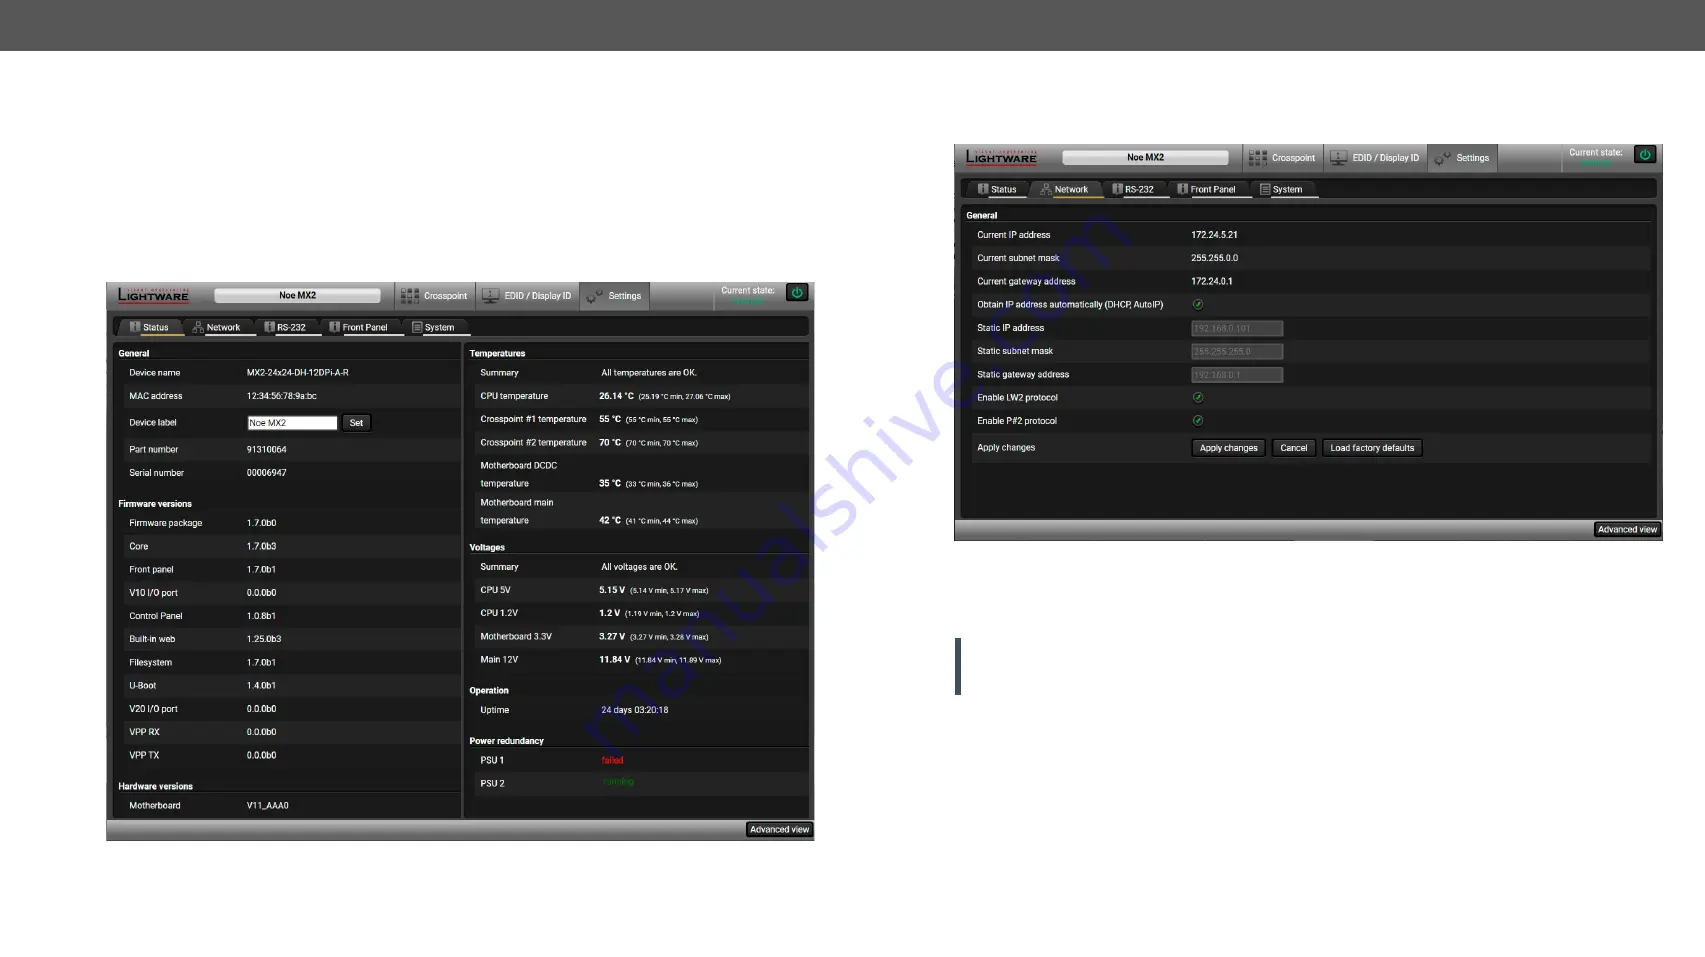The width and height of the screenshot is (1705, 957).
Task: Click Noe MX2 device name bar in left window
Action: [x=297, y=295]
